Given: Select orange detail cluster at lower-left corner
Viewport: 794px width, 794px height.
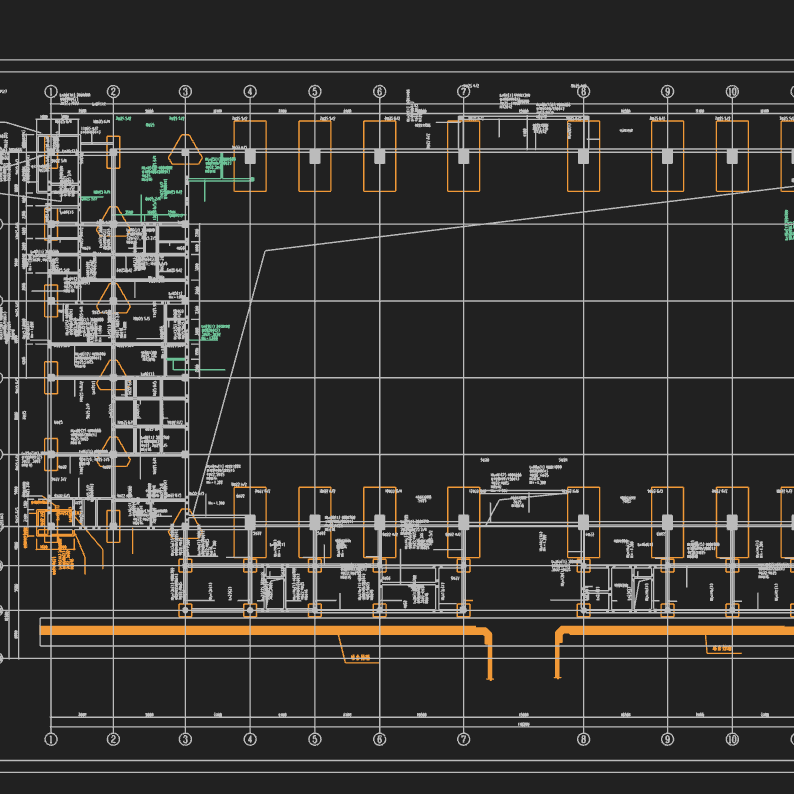Looking at the screenshot, I should (52, 528).
